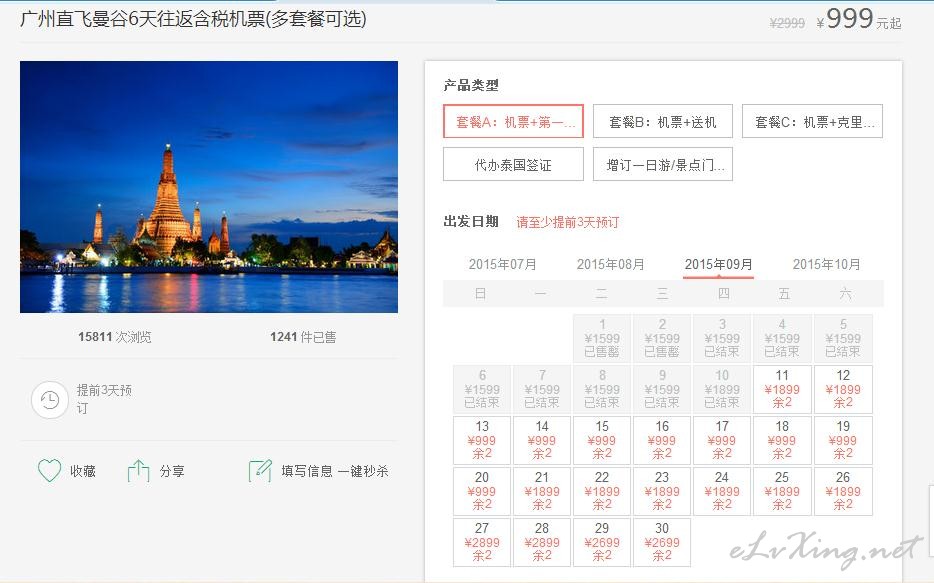Click the 收藏 favorite label

coord(83,471)
